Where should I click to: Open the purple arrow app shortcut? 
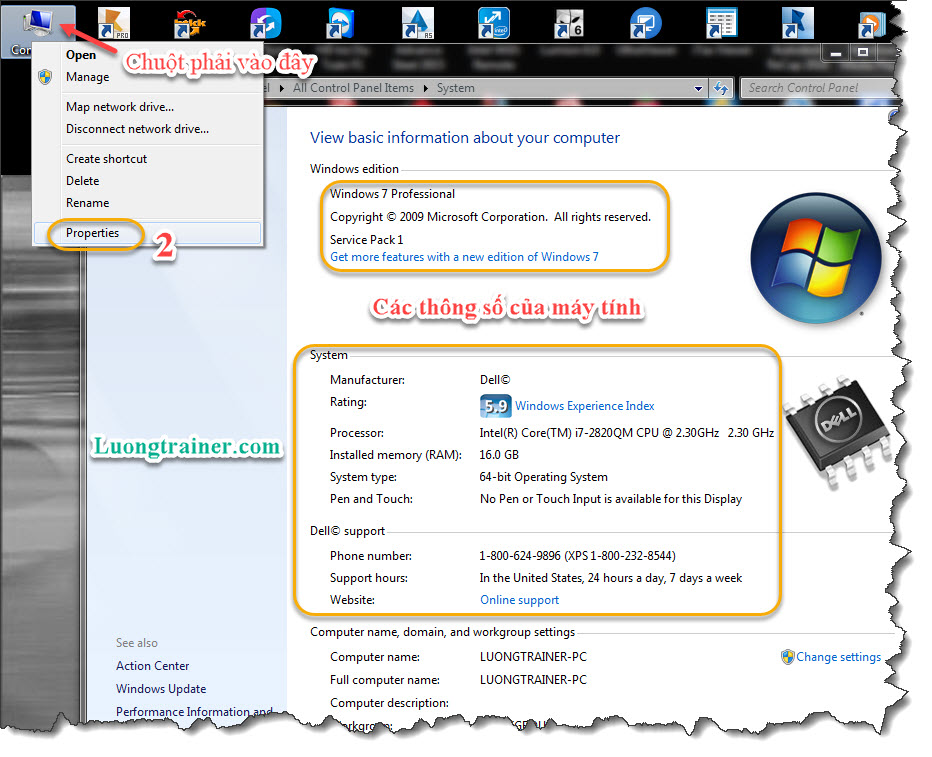[265, 24]
